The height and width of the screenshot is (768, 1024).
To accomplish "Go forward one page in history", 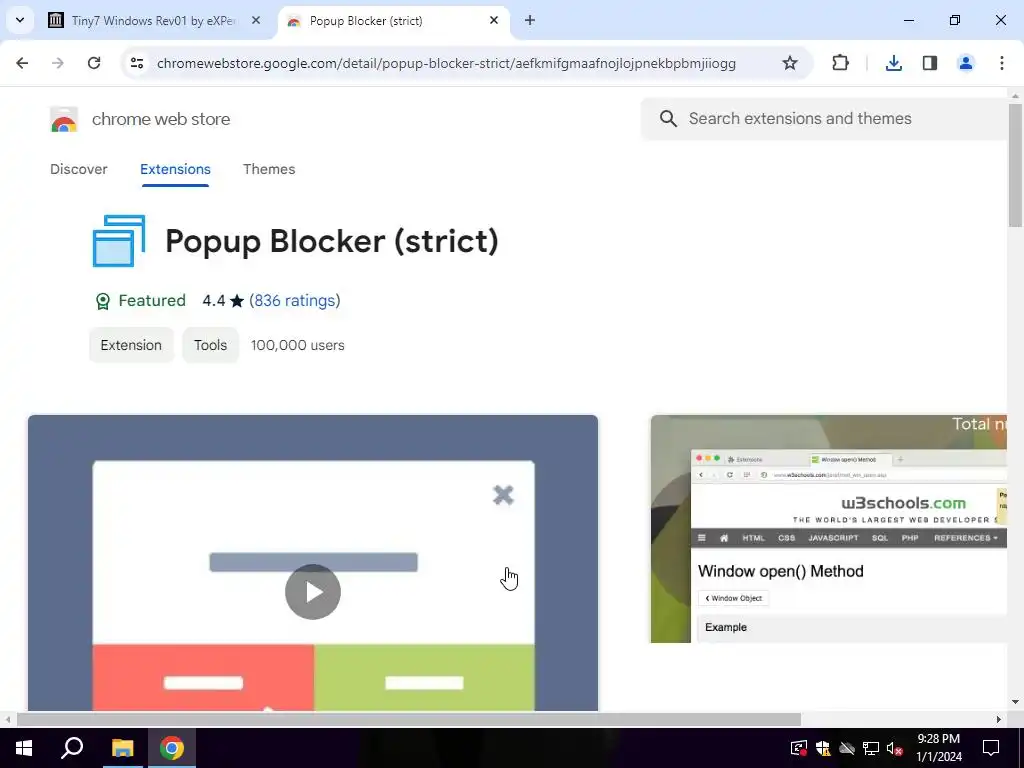I will [58, 63].
